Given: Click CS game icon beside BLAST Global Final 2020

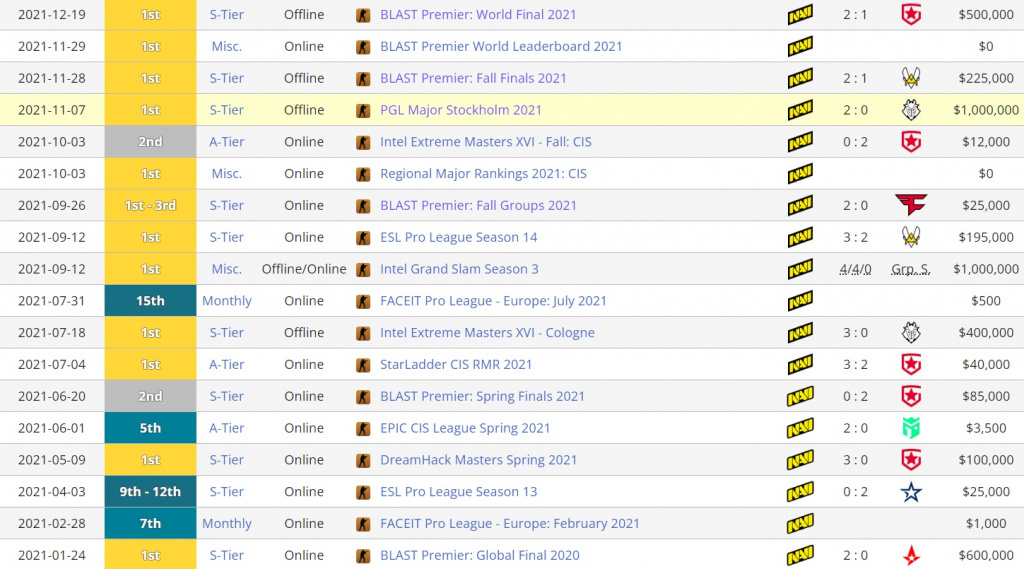Looking at the screenshot, I should point(363,556).
